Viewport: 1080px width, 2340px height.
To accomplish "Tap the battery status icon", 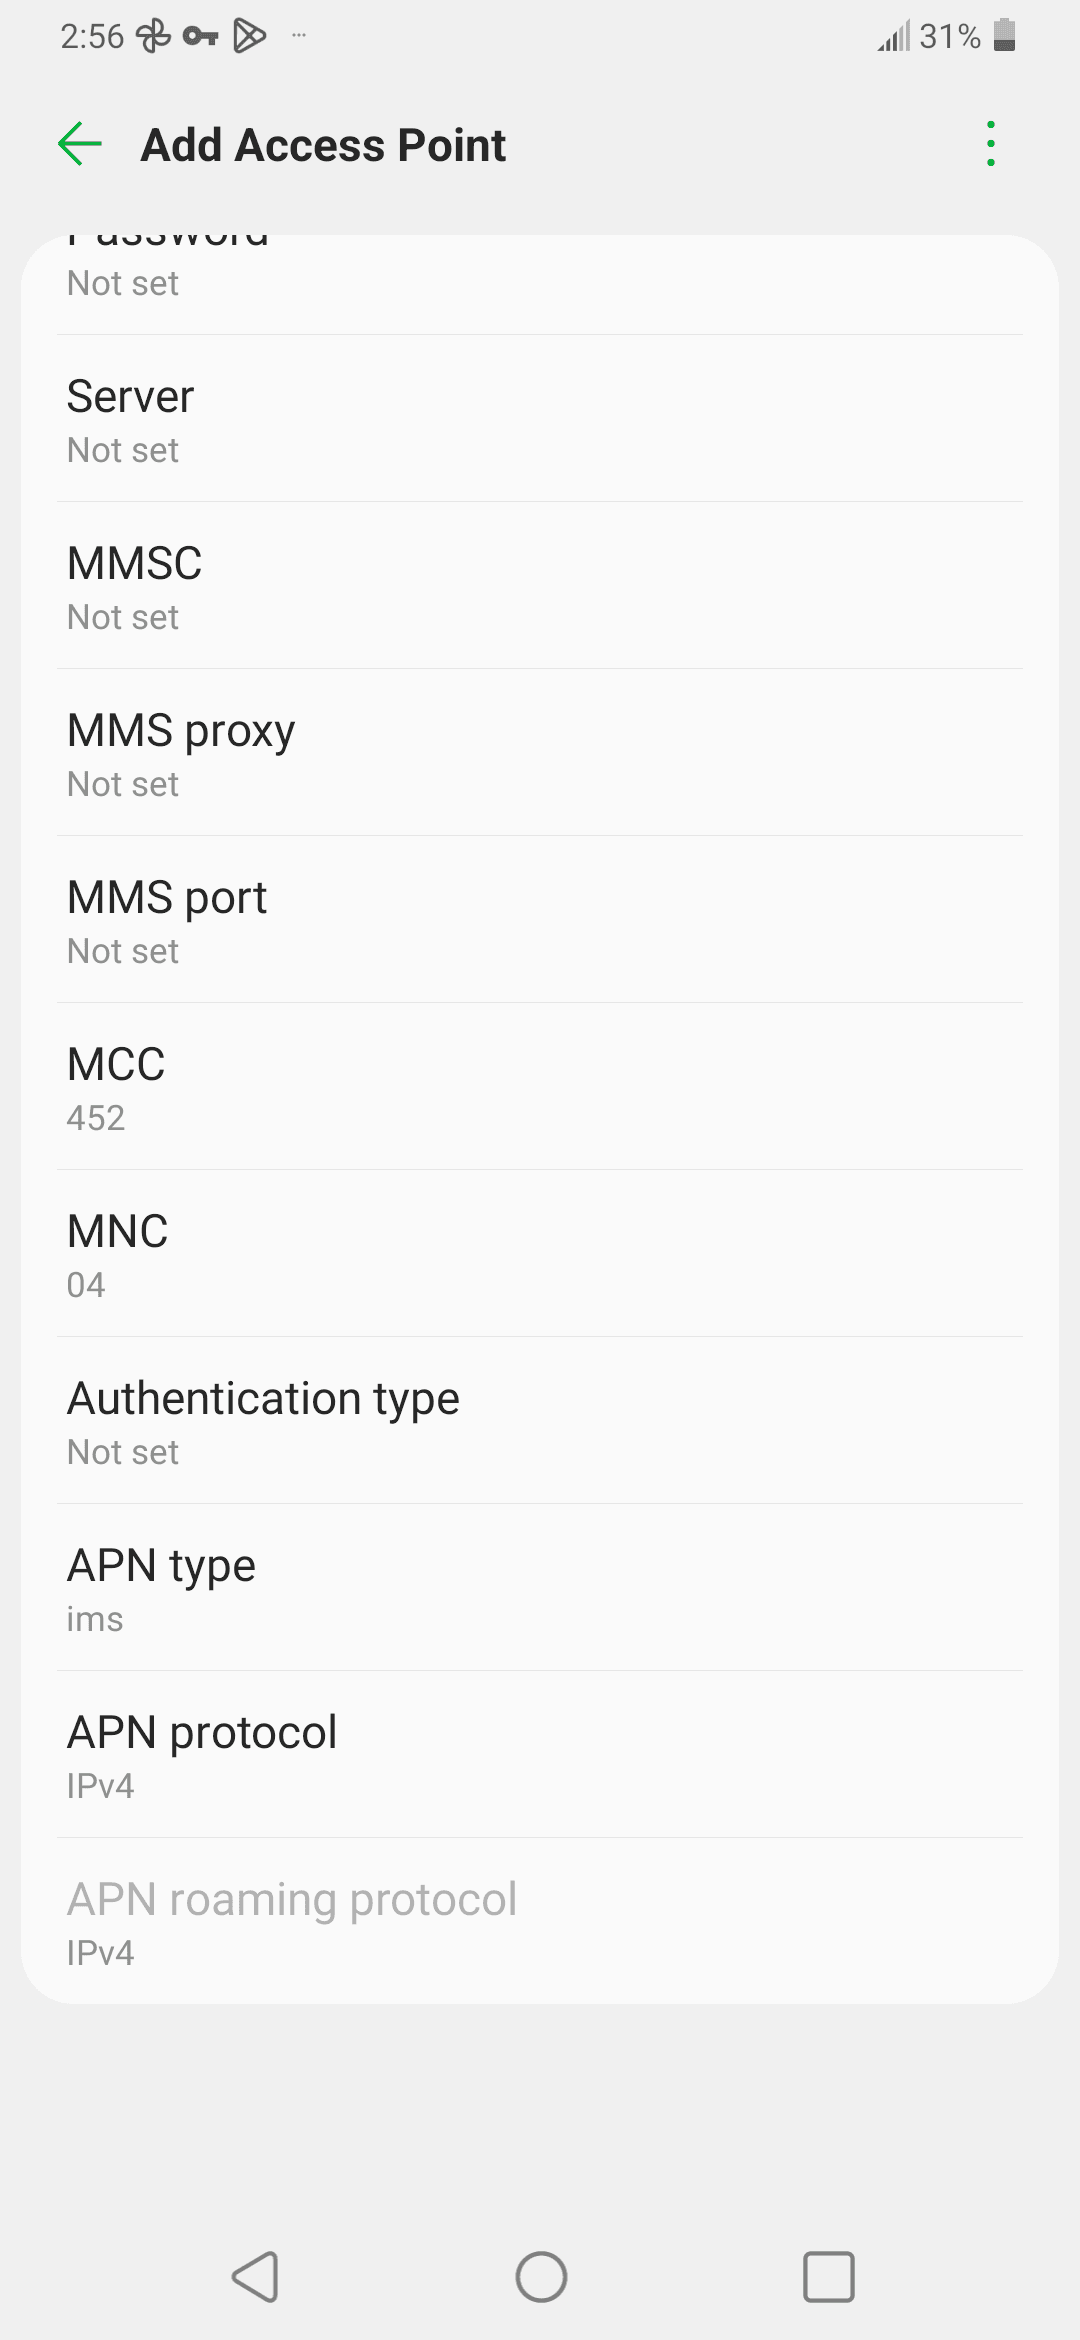I will (1005, 36).
